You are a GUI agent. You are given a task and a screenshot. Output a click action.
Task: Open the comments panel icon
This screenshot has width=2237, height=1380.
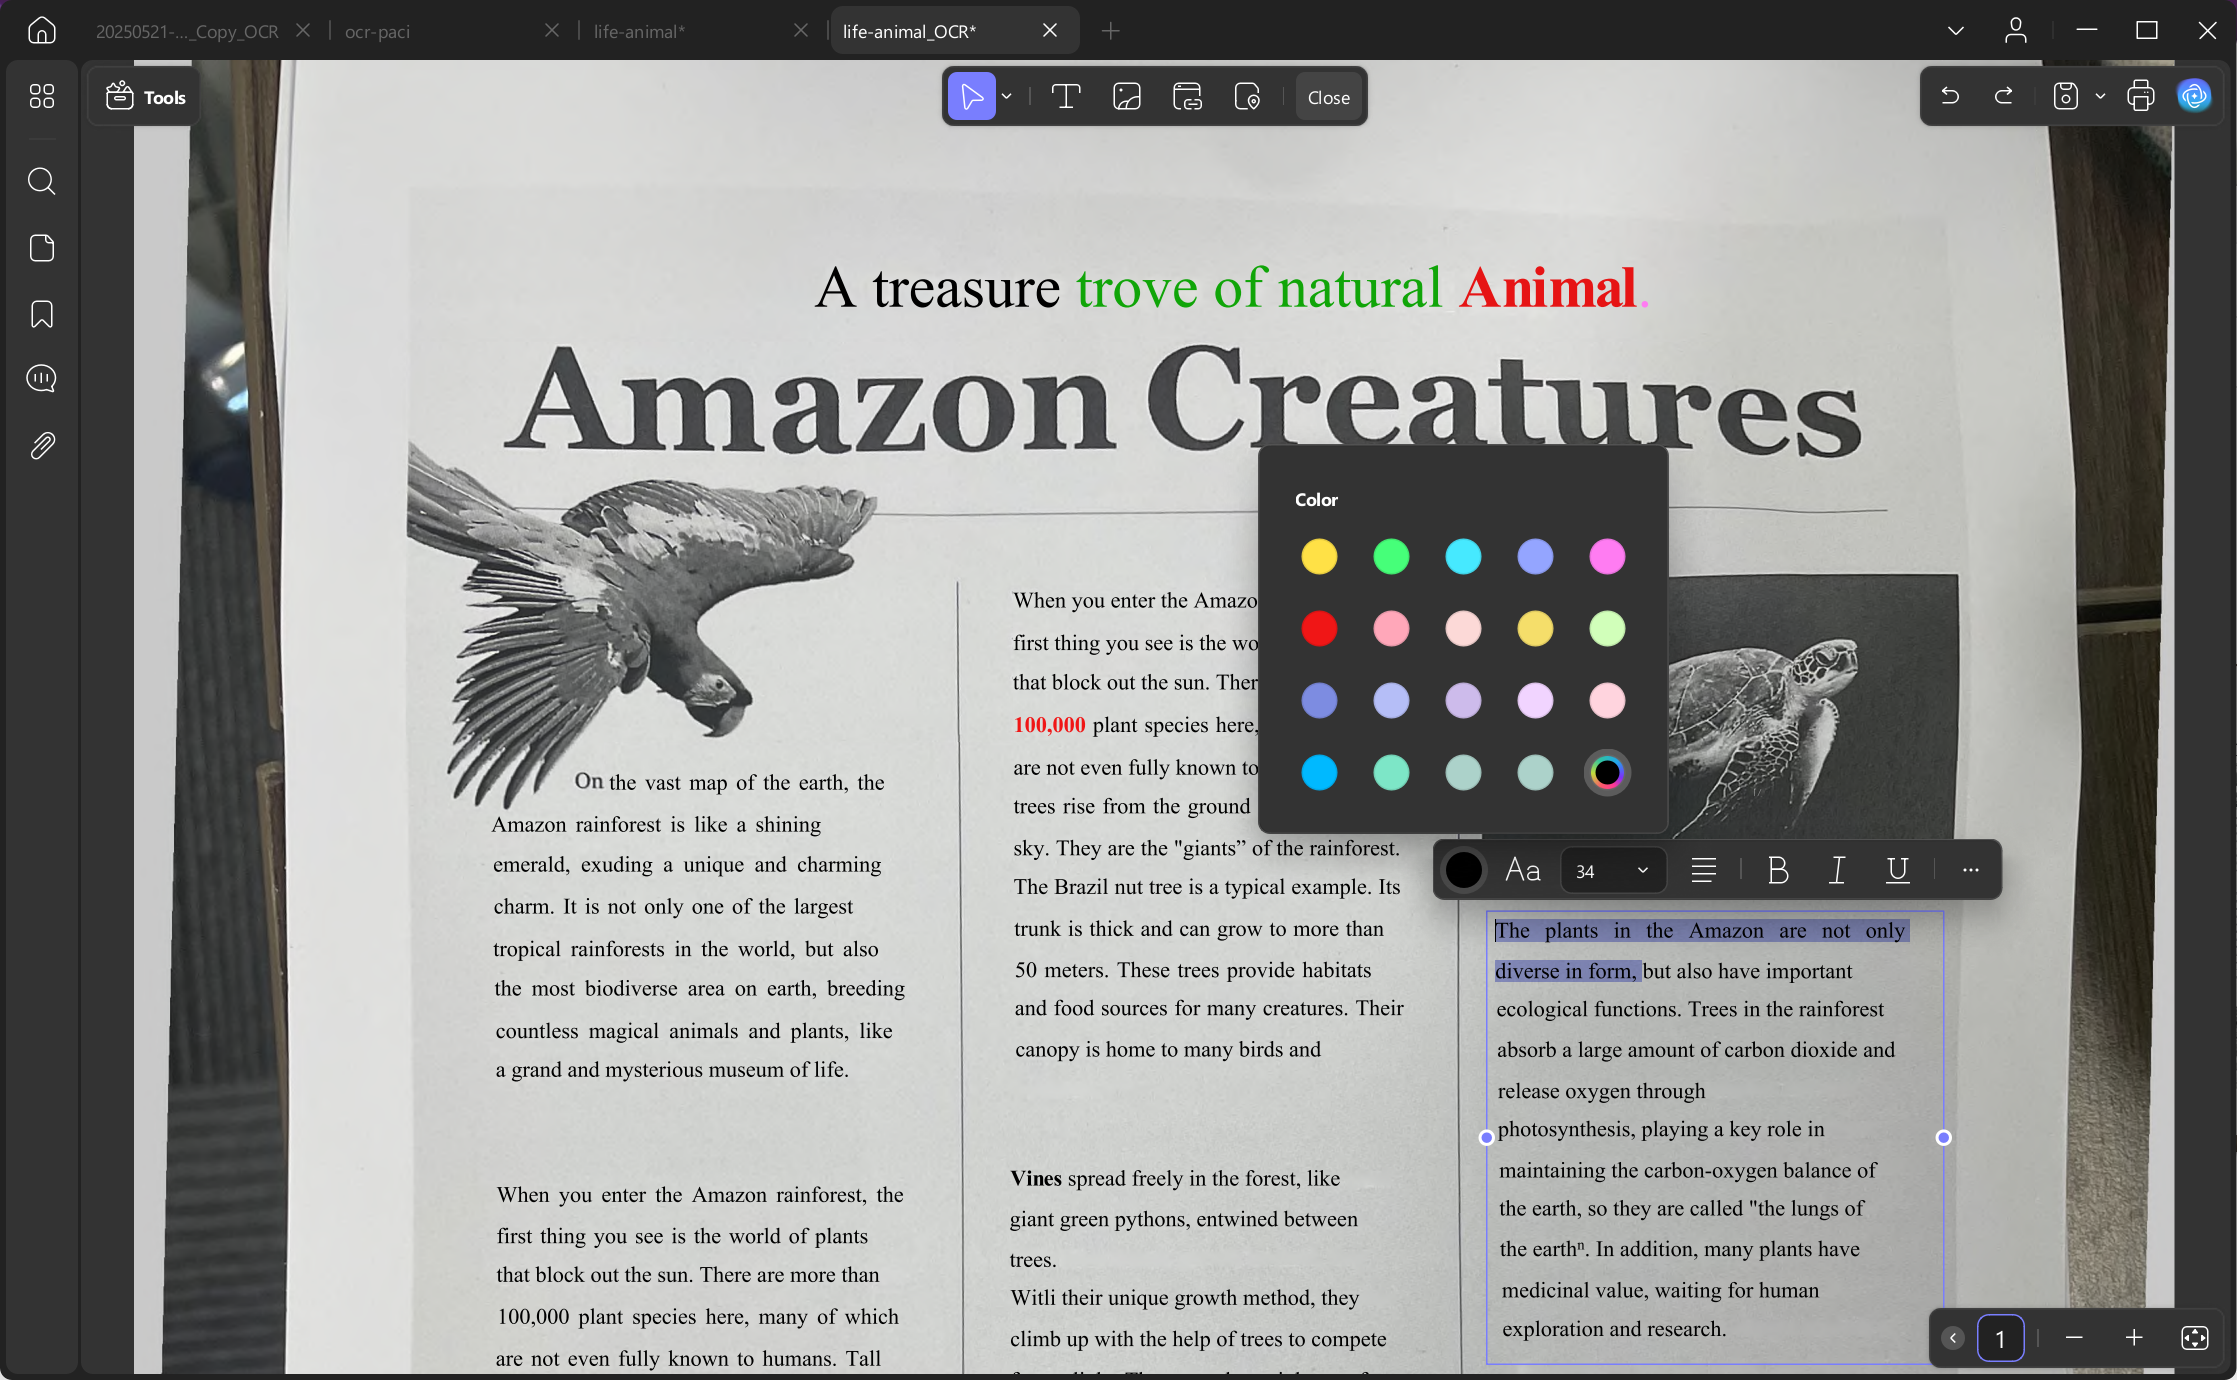[41, 378]
